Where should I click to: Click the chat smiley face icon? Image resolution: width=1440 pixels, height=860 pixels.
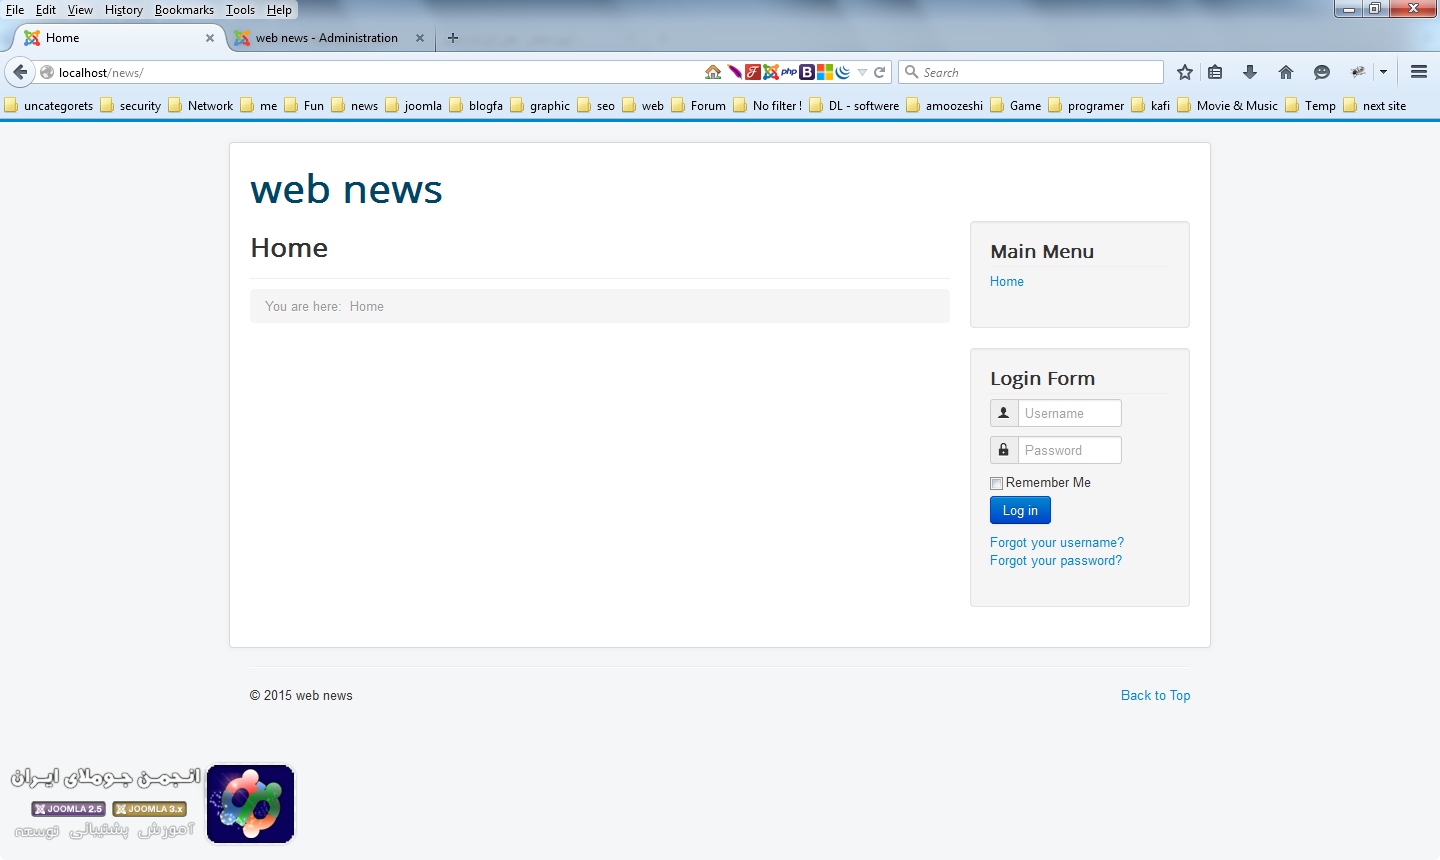1322,72
